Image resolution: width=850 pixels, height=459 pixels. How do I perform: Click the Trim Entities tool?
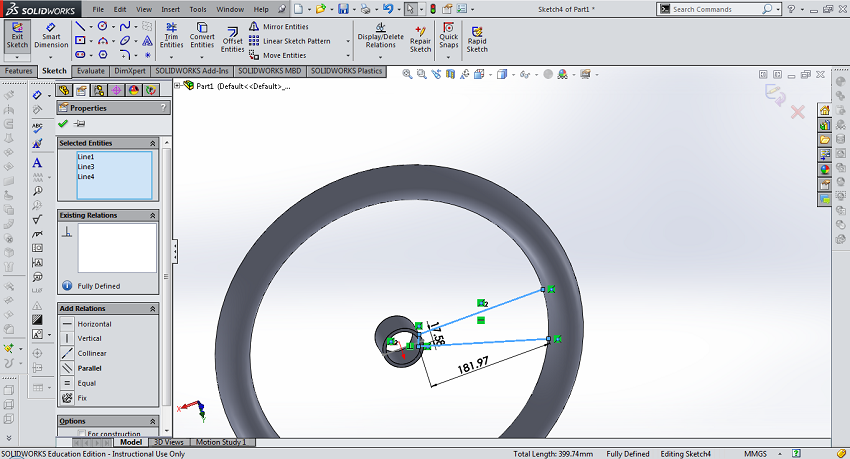point(171,35)
